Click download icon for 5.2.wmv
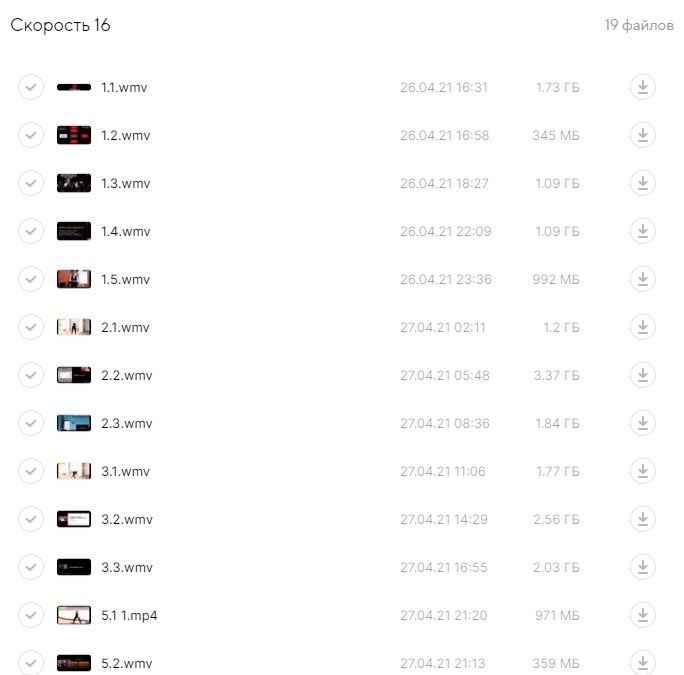The height and width of the screenshot is (675, 684). (643, 662)
